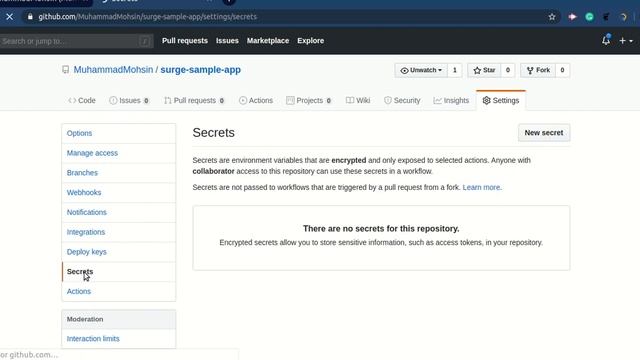
Task: Switch to the Security tab
Action: pos(402,100)
